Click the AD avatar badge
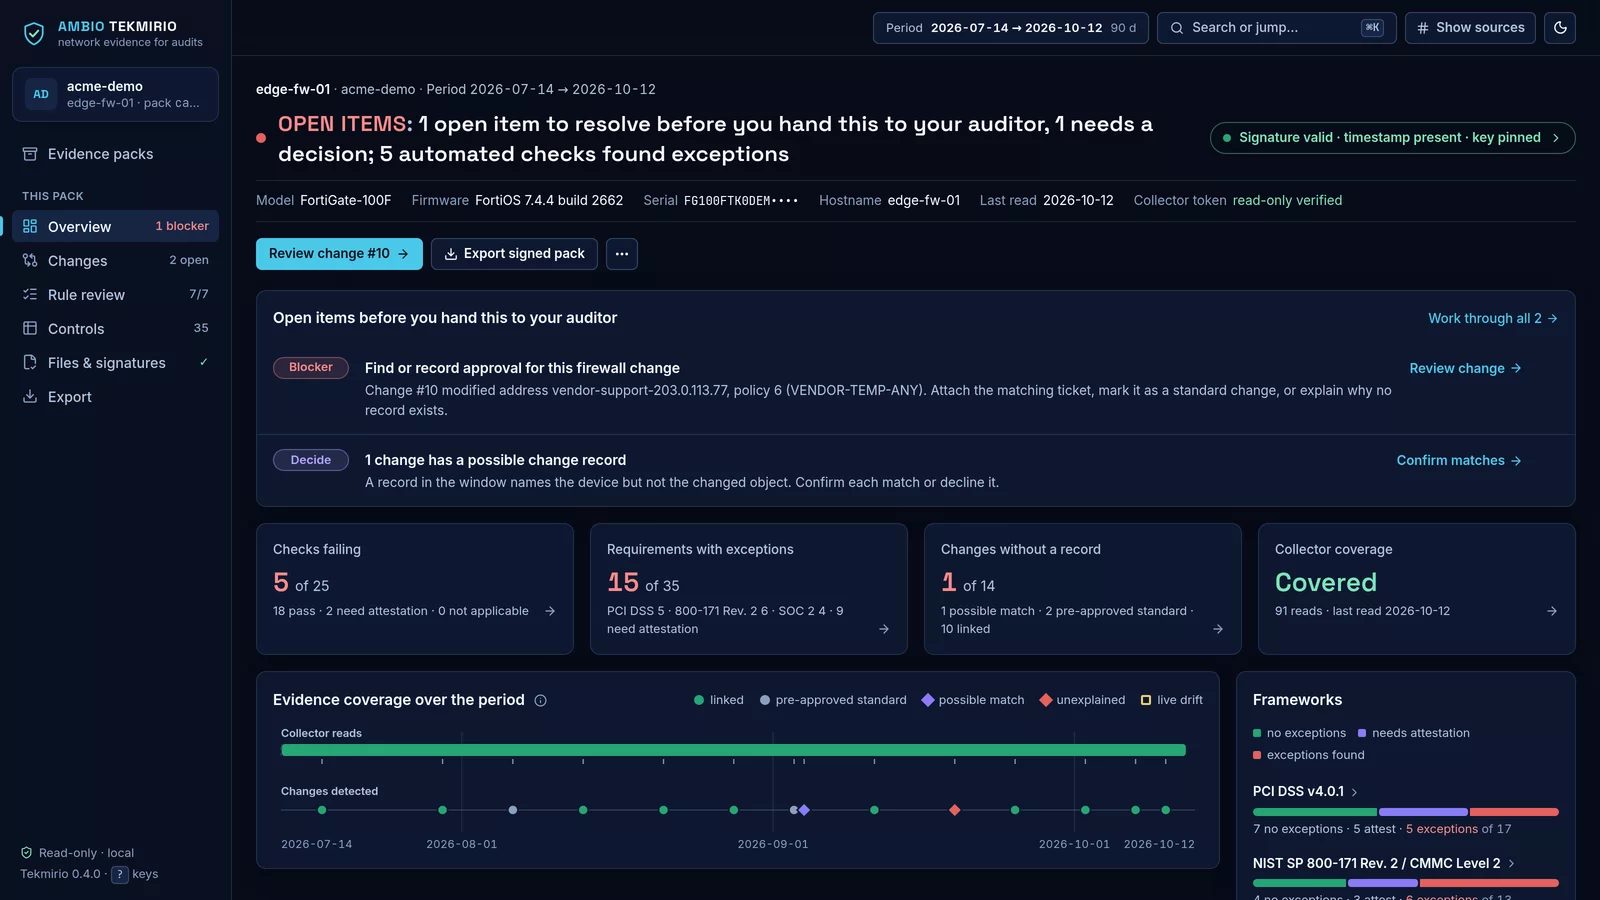 tap(41, 94)
